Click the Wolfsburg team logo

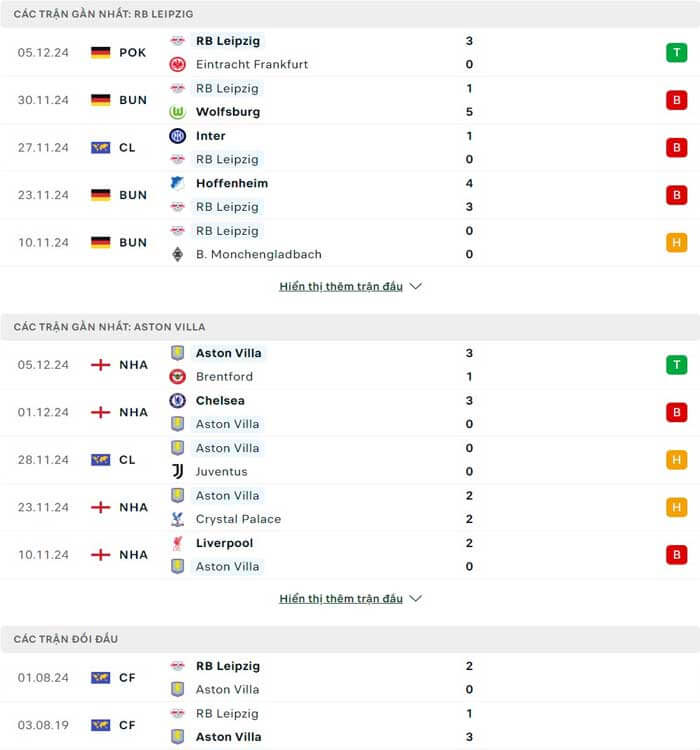[177, 112]
